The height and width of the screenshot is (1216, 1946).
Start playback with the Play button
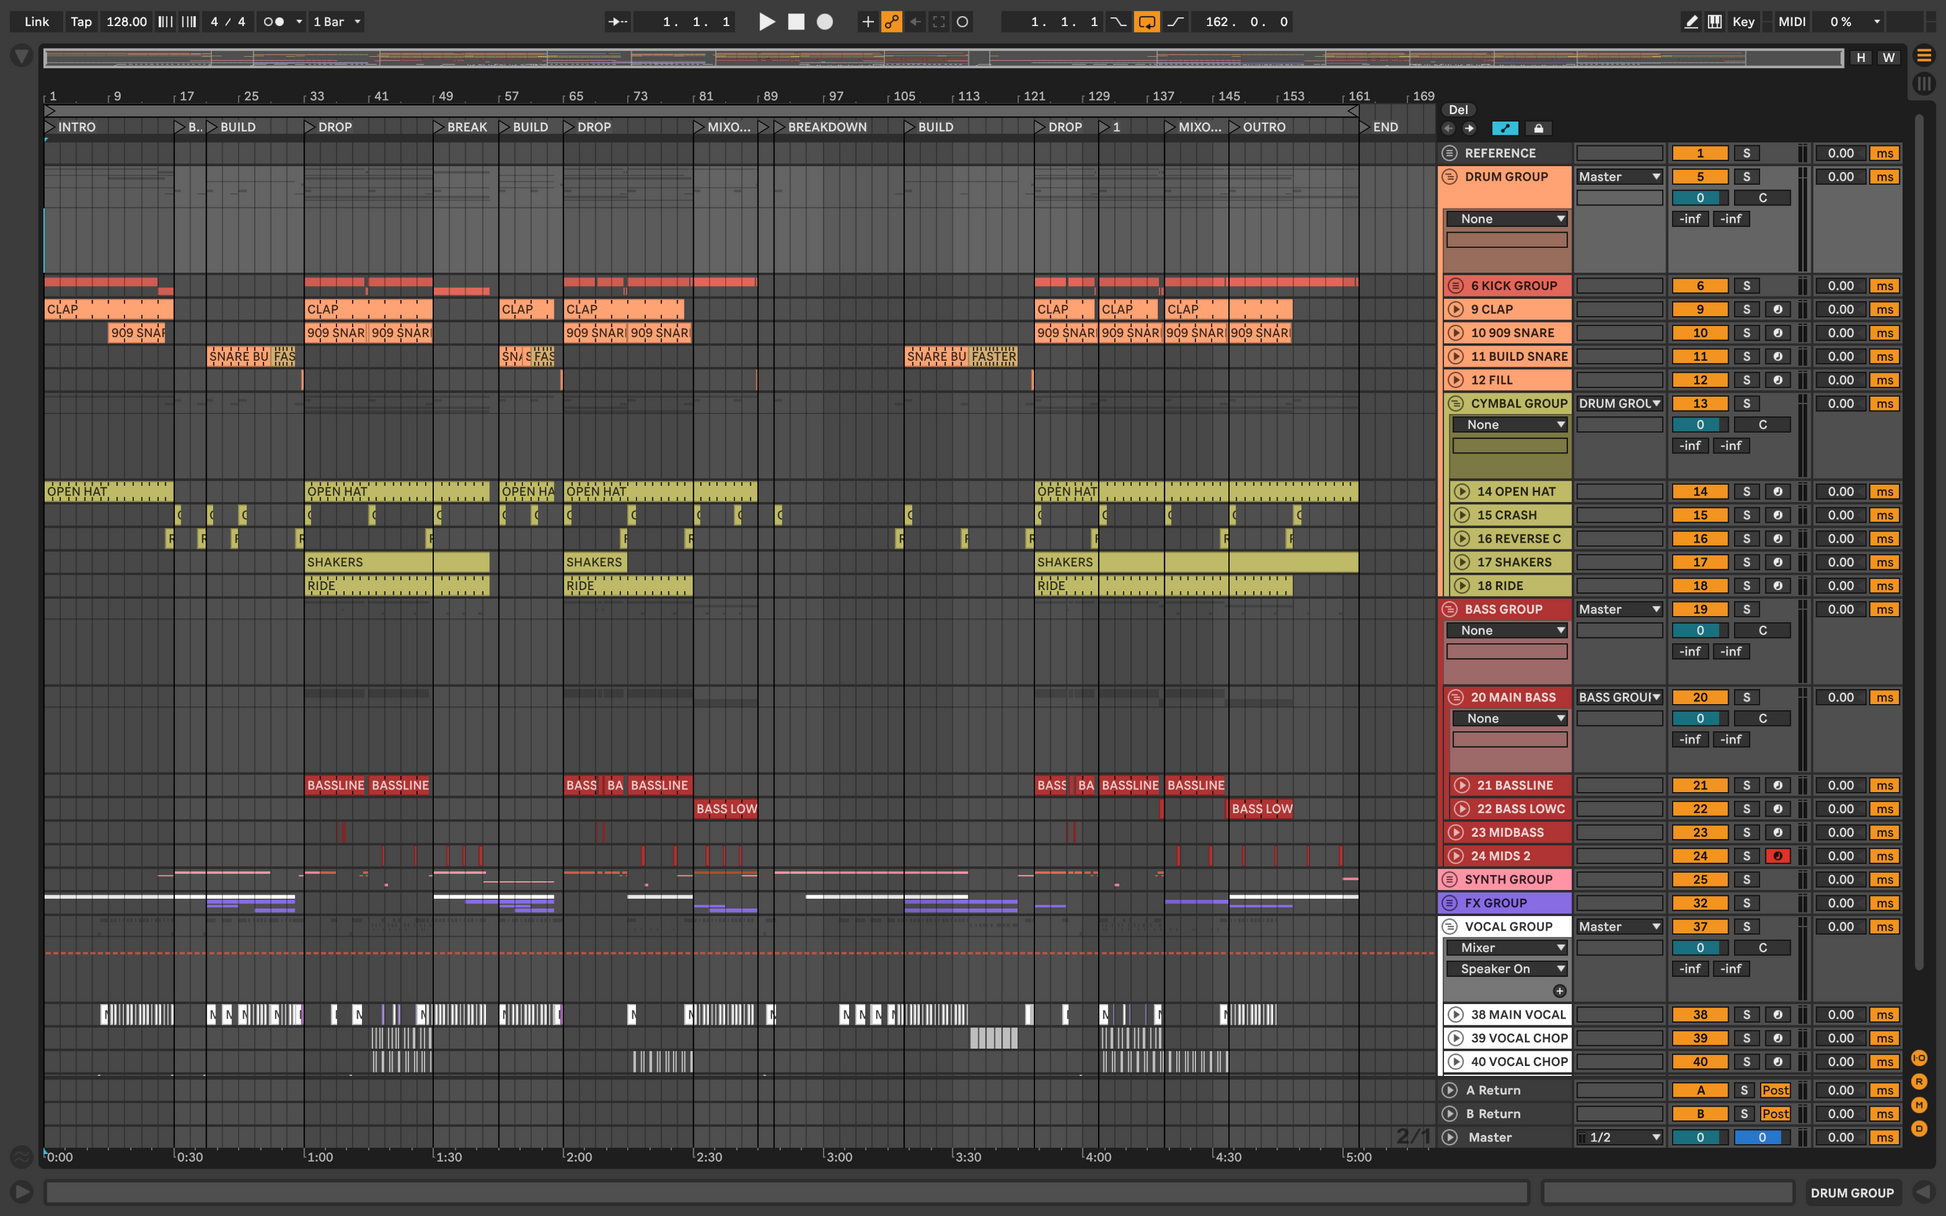[766, 21]
